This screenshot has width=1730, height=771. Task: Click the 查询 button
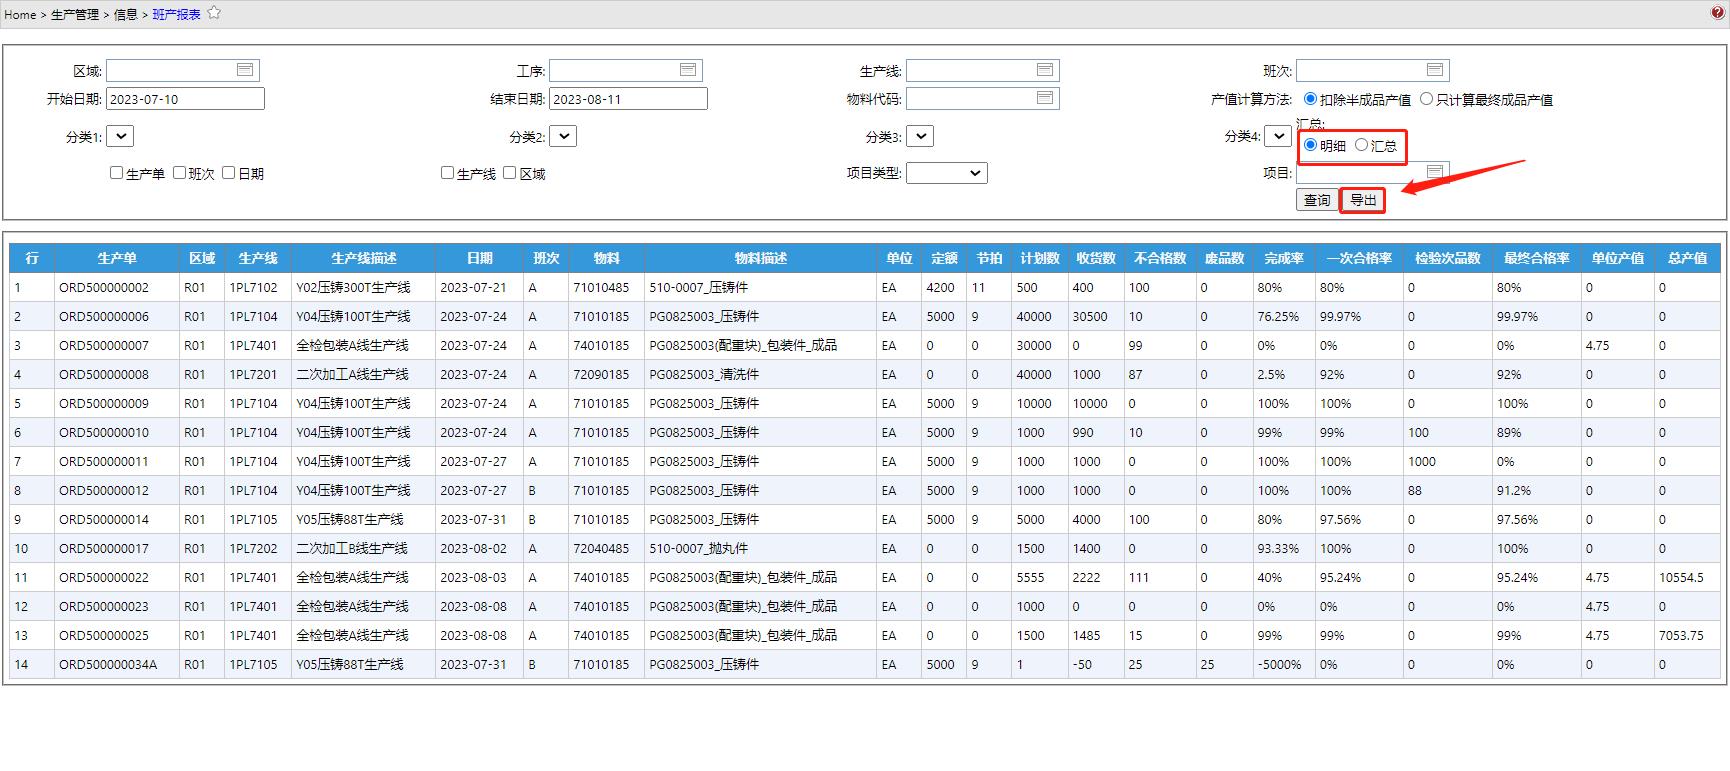1317,200
